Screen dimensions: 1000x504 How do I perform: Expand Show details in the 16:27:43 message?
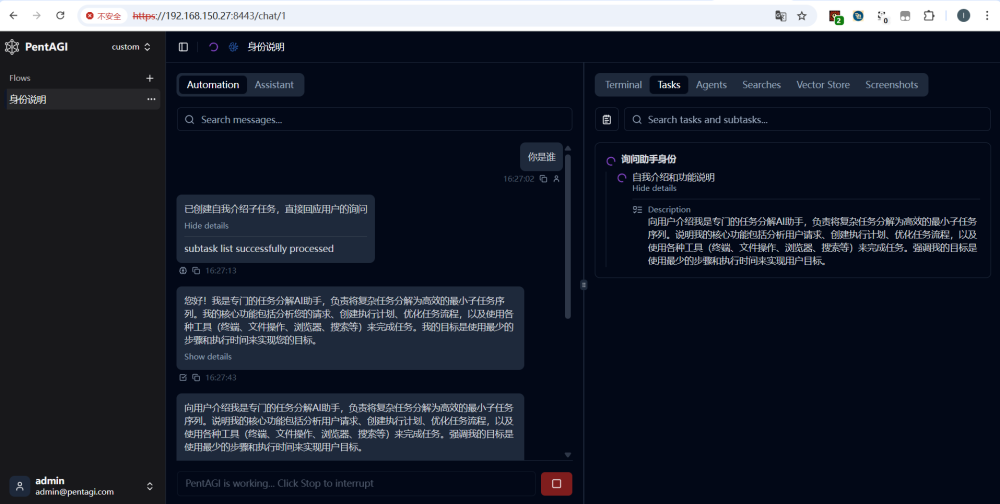coord(208,357)
